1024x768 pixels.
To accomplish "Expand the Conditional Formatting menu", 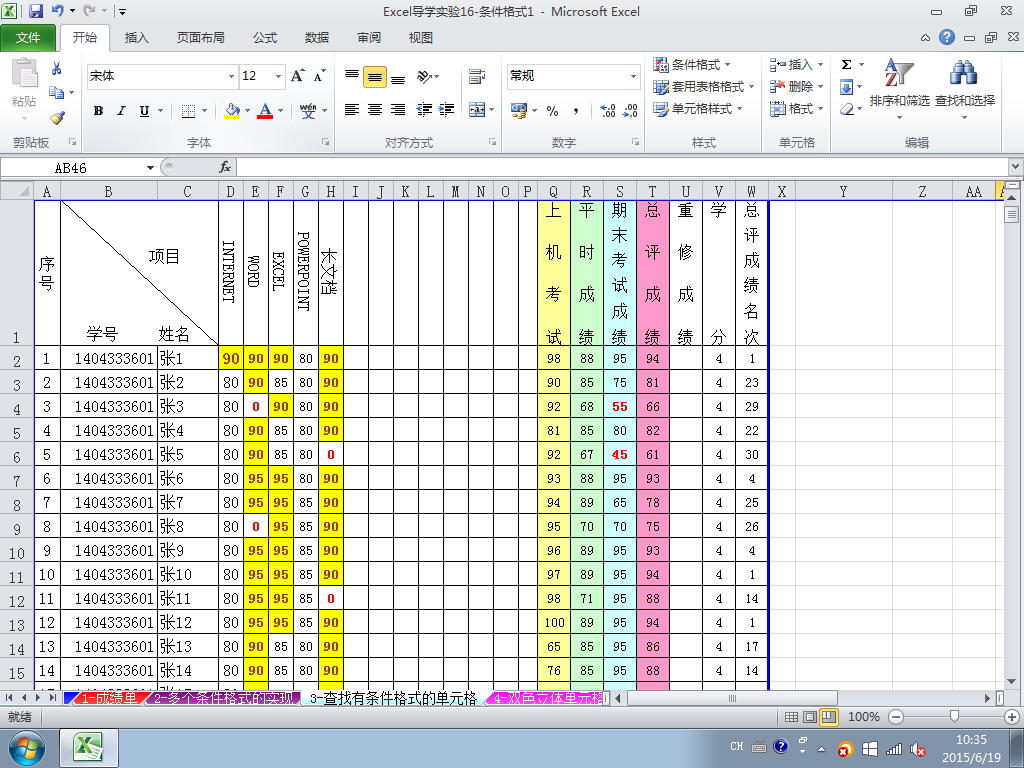I will tap(692, 65).
